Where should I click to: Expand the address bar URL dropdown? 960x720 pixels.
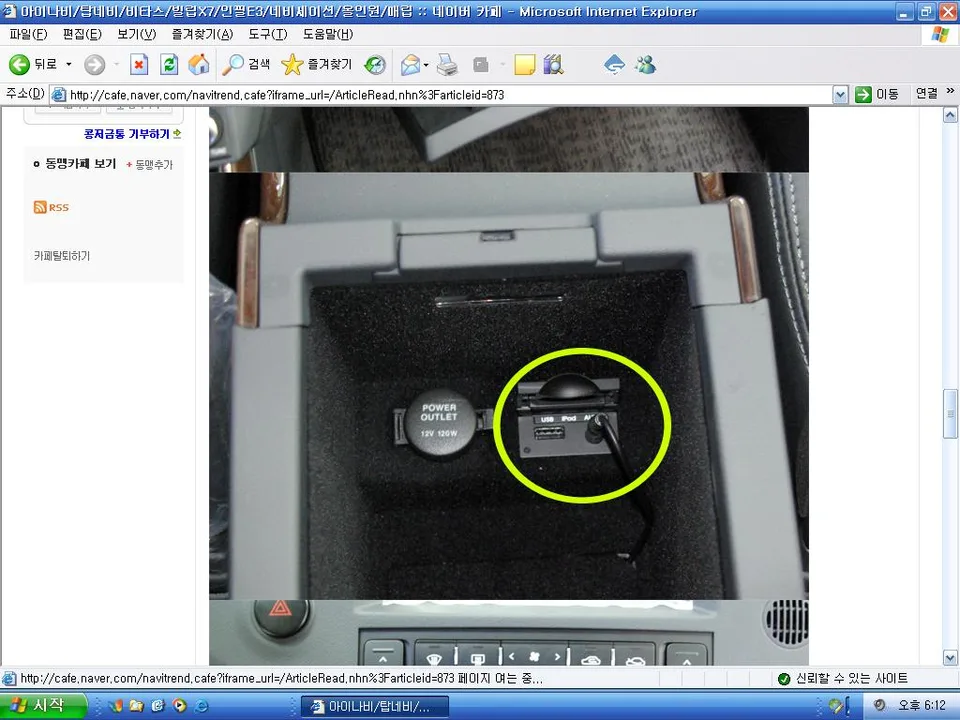pyautogui.click(x=841, y=94)
